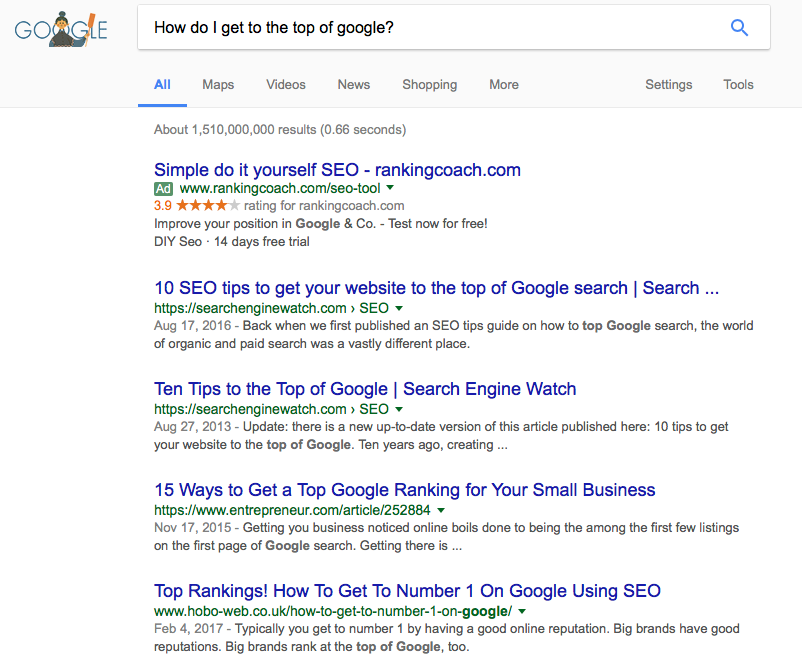Click the www.rankingcoach.com/seo-tool URL text

280,188
